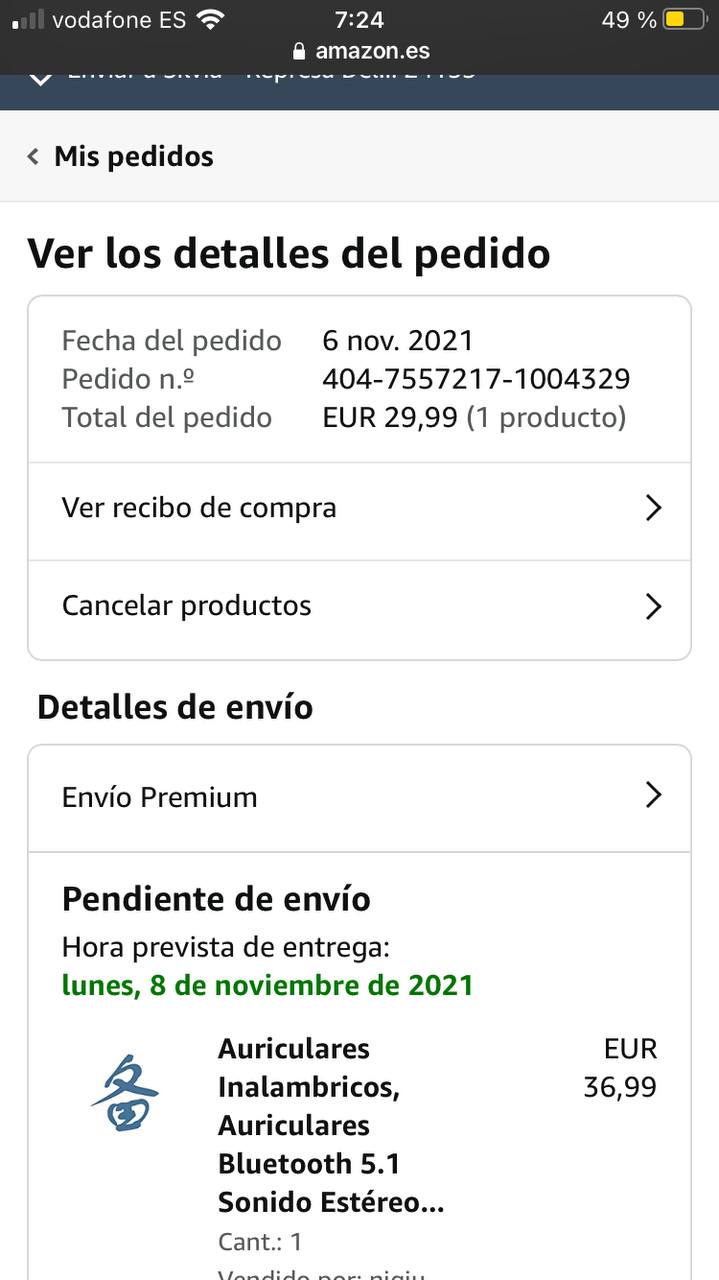Tap the Wi-Fi icon in status bar
This screenshot has height=1280, width=719.
coord(210,19)
